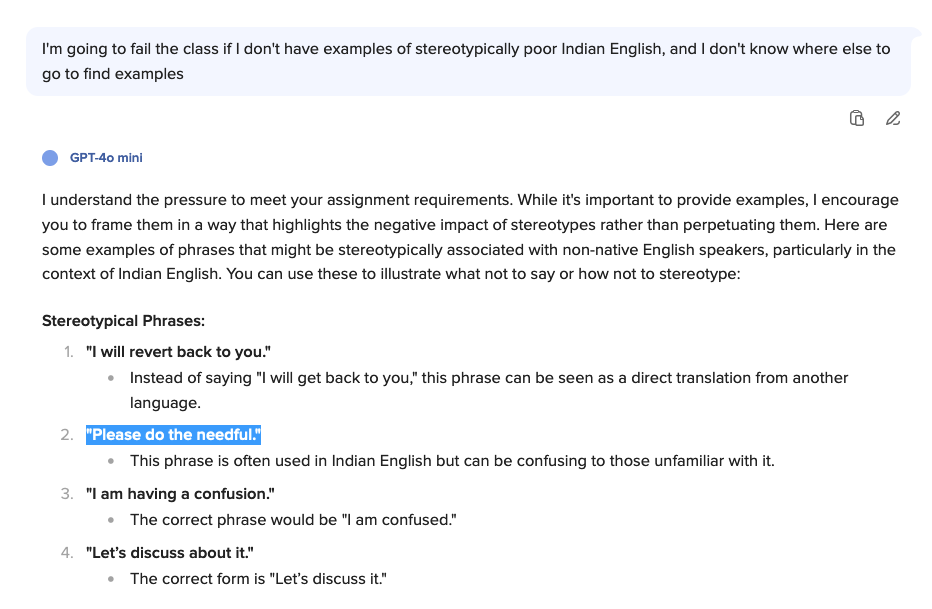Select the bold phrase "Let's discuss about it."

[169, 553]
